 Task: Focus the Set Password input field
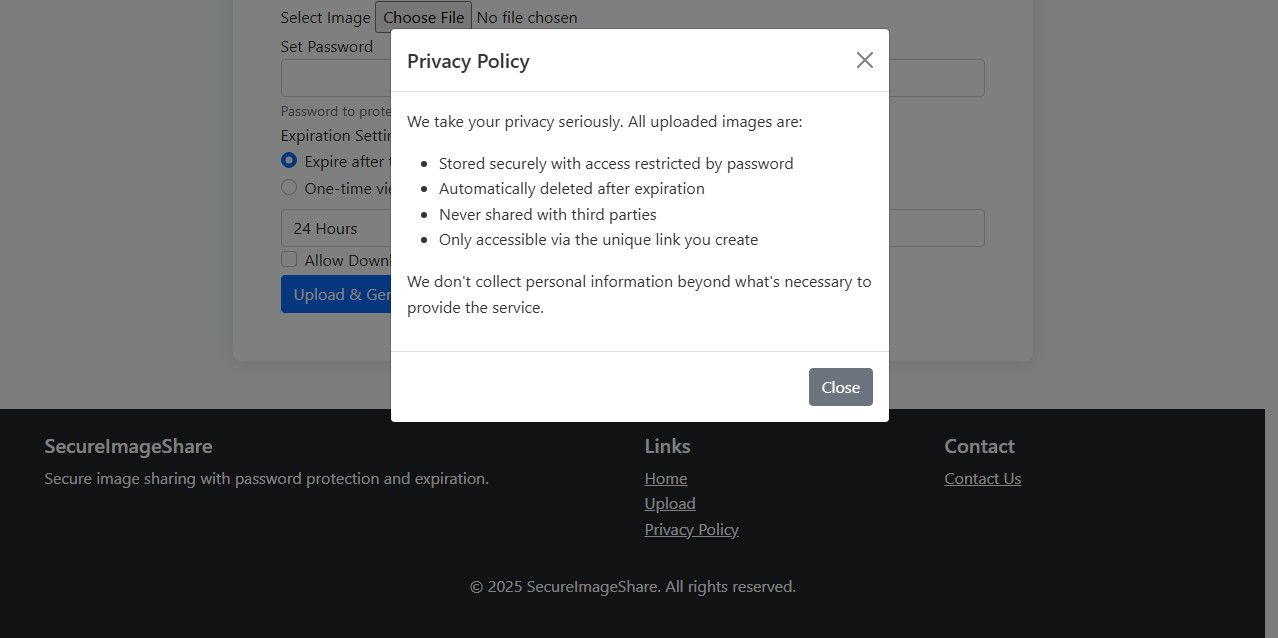335,78
